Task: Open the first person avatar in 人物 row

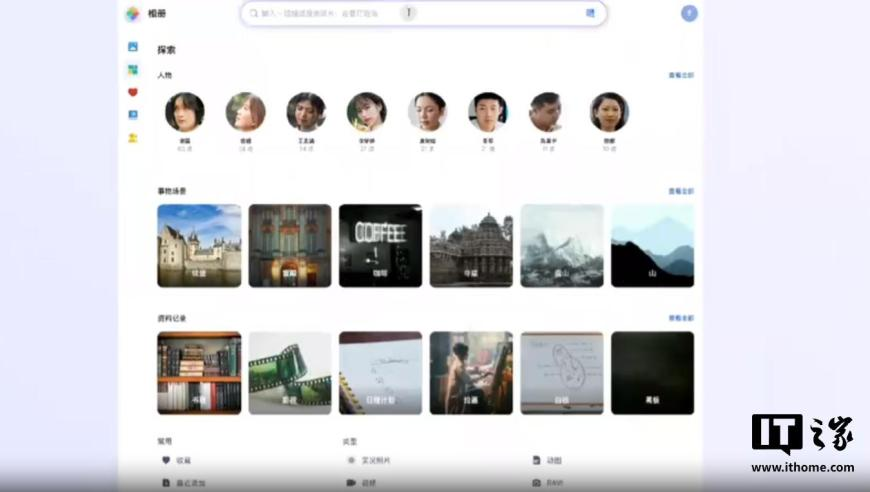Action: (185, 112)
